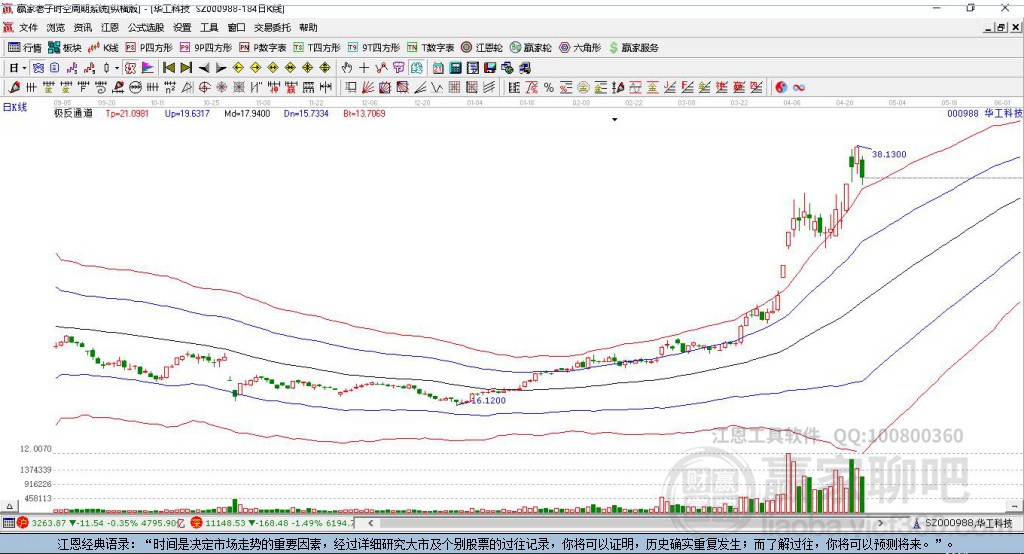The width and height of the screenshot is (1024, 554).
Task: Toggle the hand pan cursor mode
Action: (347, 67)
